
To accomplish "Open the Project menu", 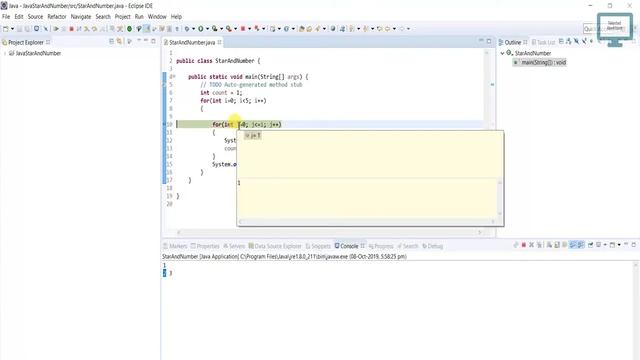I will tap(122, 17).
